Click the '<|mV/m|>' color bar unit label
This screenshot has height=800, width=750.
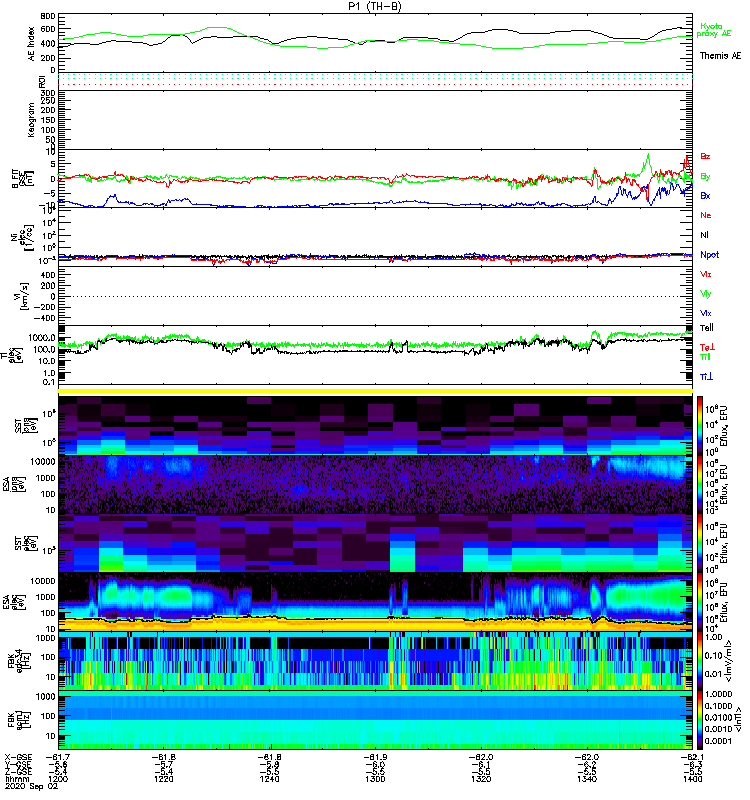728,661
